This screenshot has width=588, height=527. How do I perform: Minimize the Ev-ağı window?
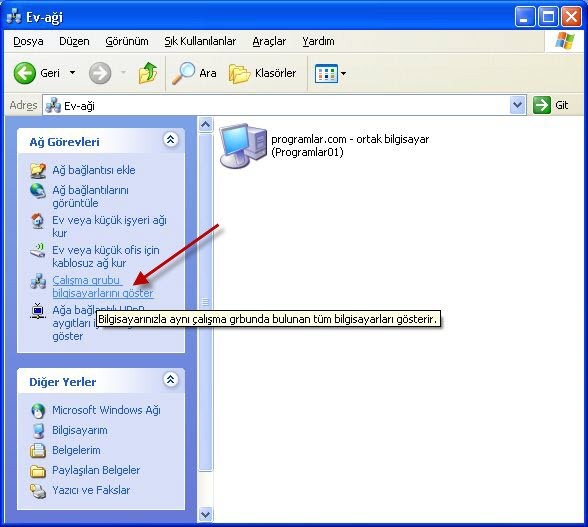pos(525,17)
